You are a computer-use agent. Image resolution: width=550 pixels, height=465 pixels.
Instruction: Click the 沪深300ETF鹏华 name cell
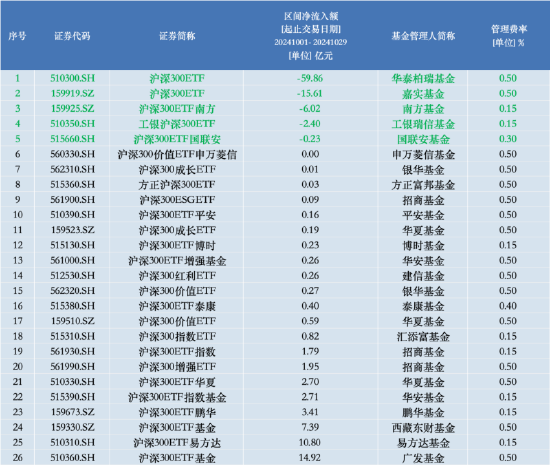pos(177,412)
